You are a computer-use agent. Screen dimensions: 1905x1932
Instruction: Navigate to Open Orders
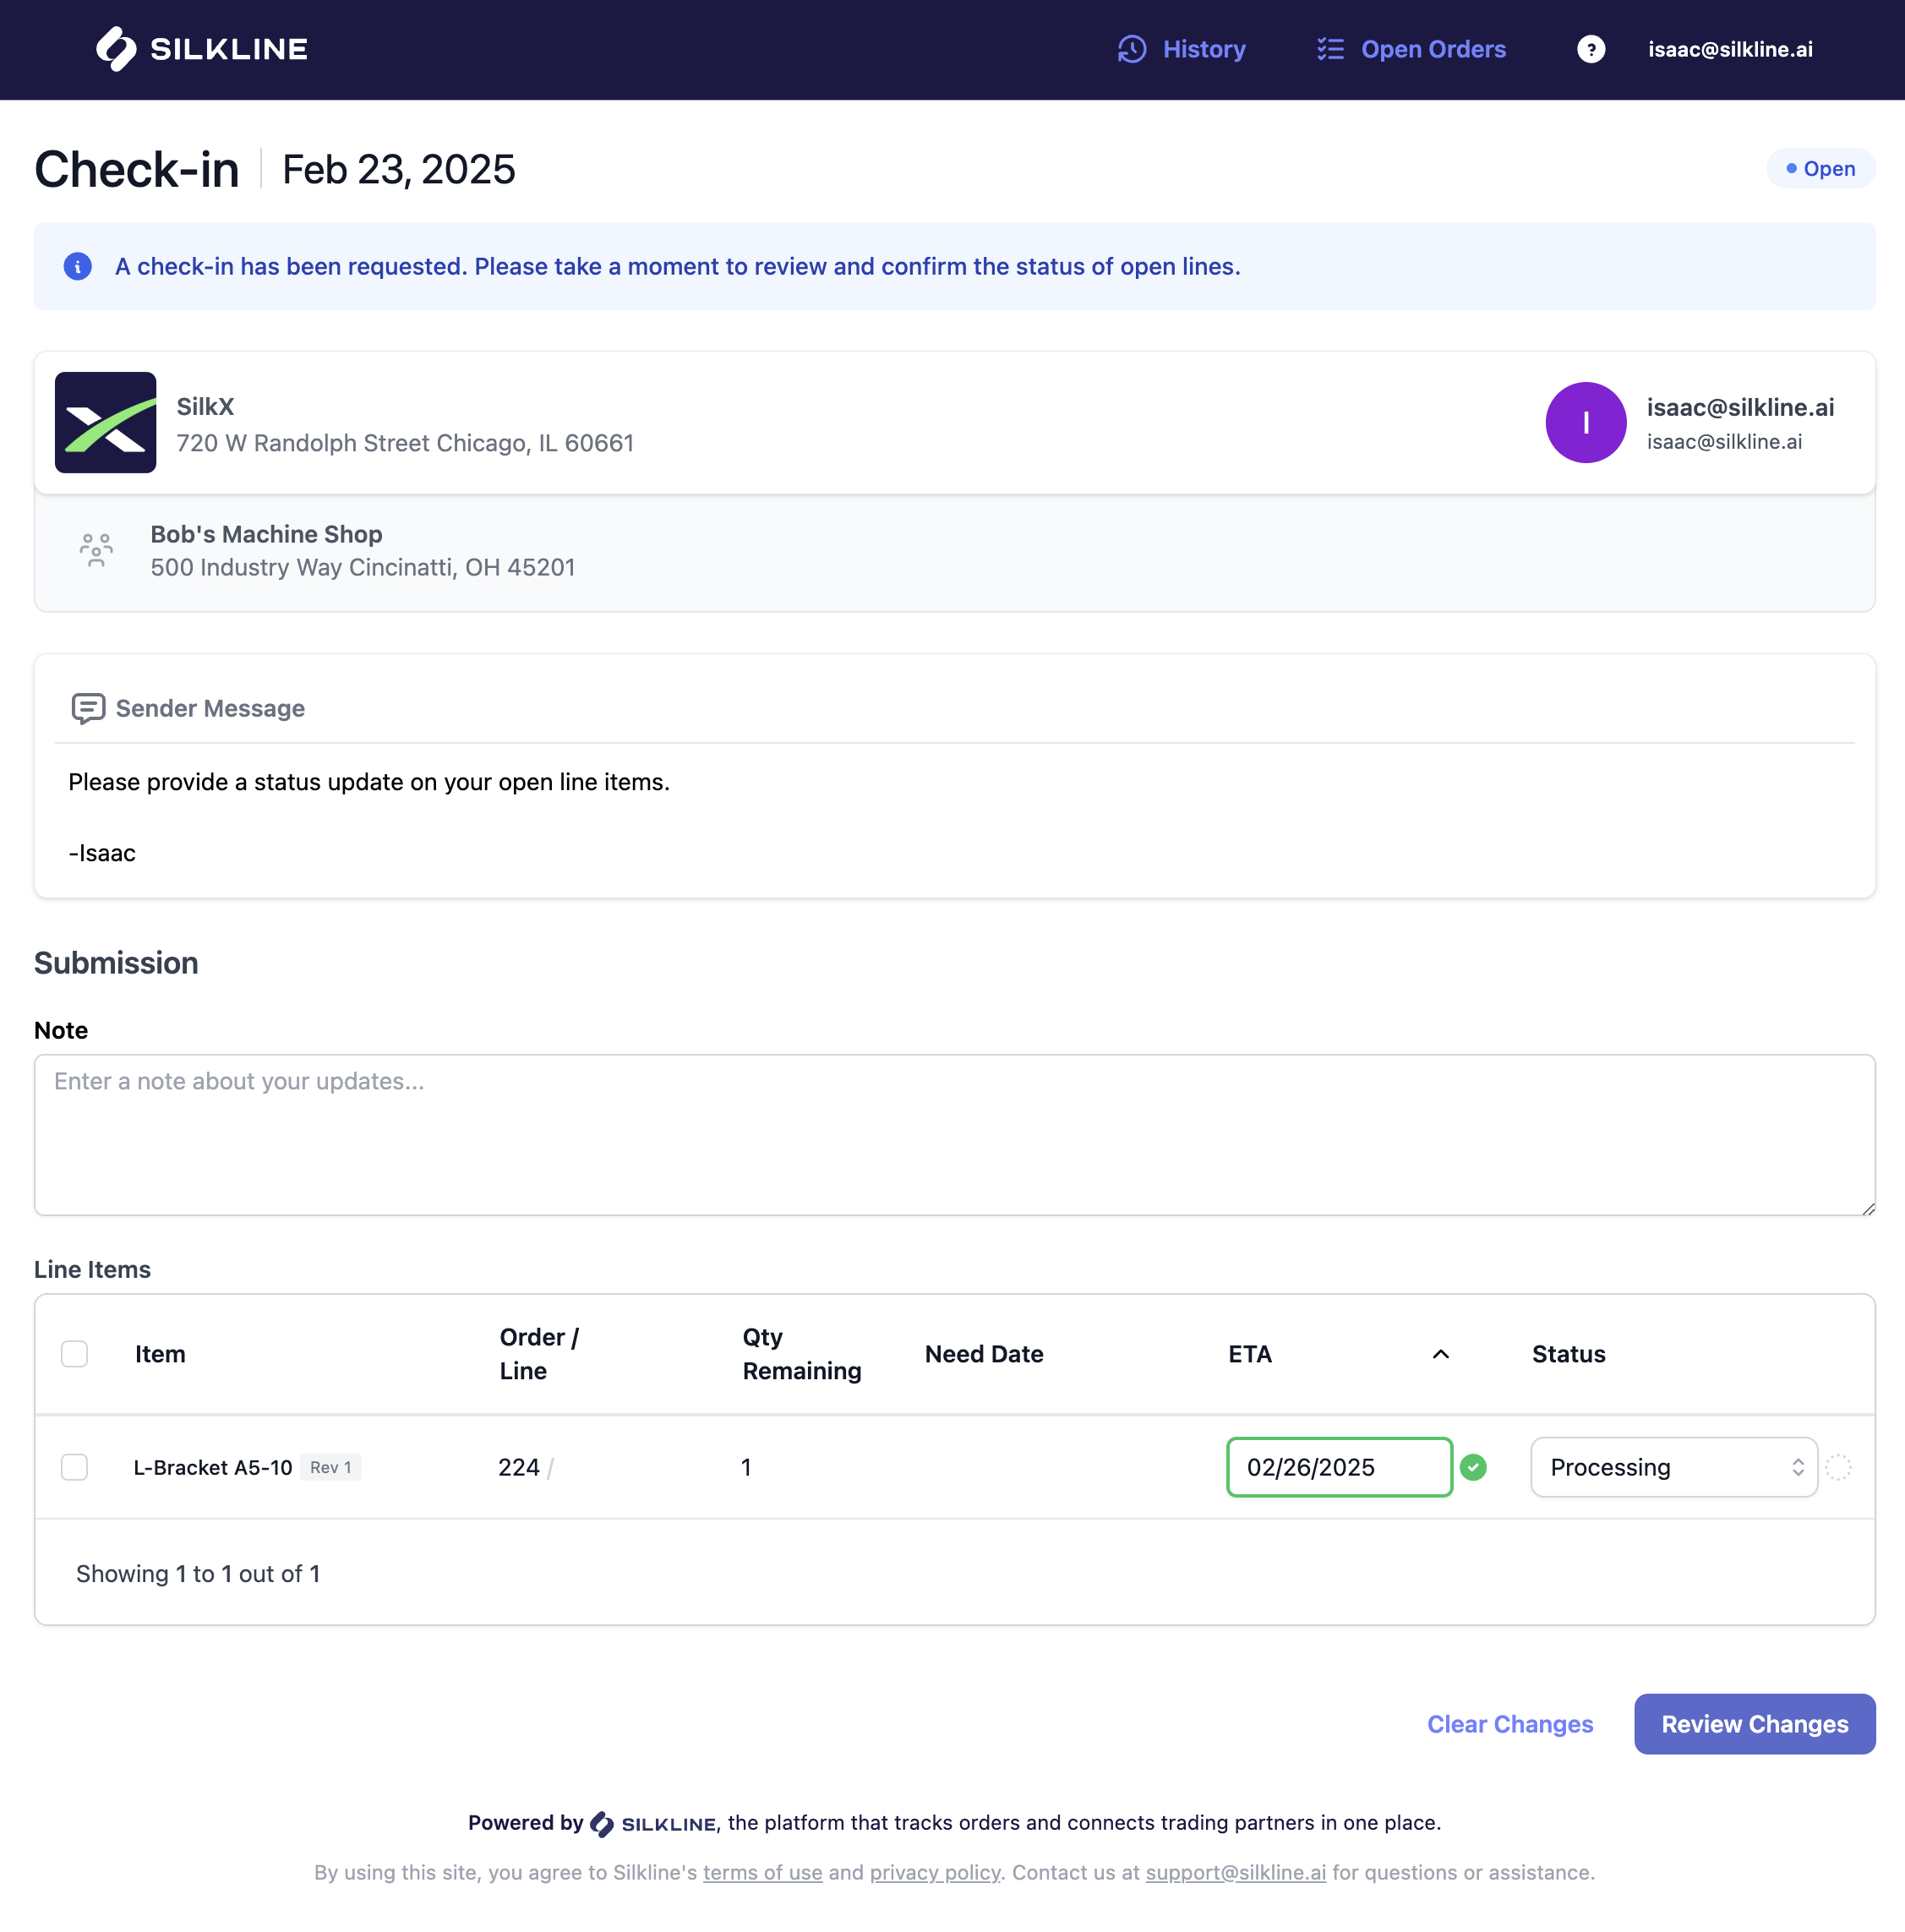(x=1432, y=49)
